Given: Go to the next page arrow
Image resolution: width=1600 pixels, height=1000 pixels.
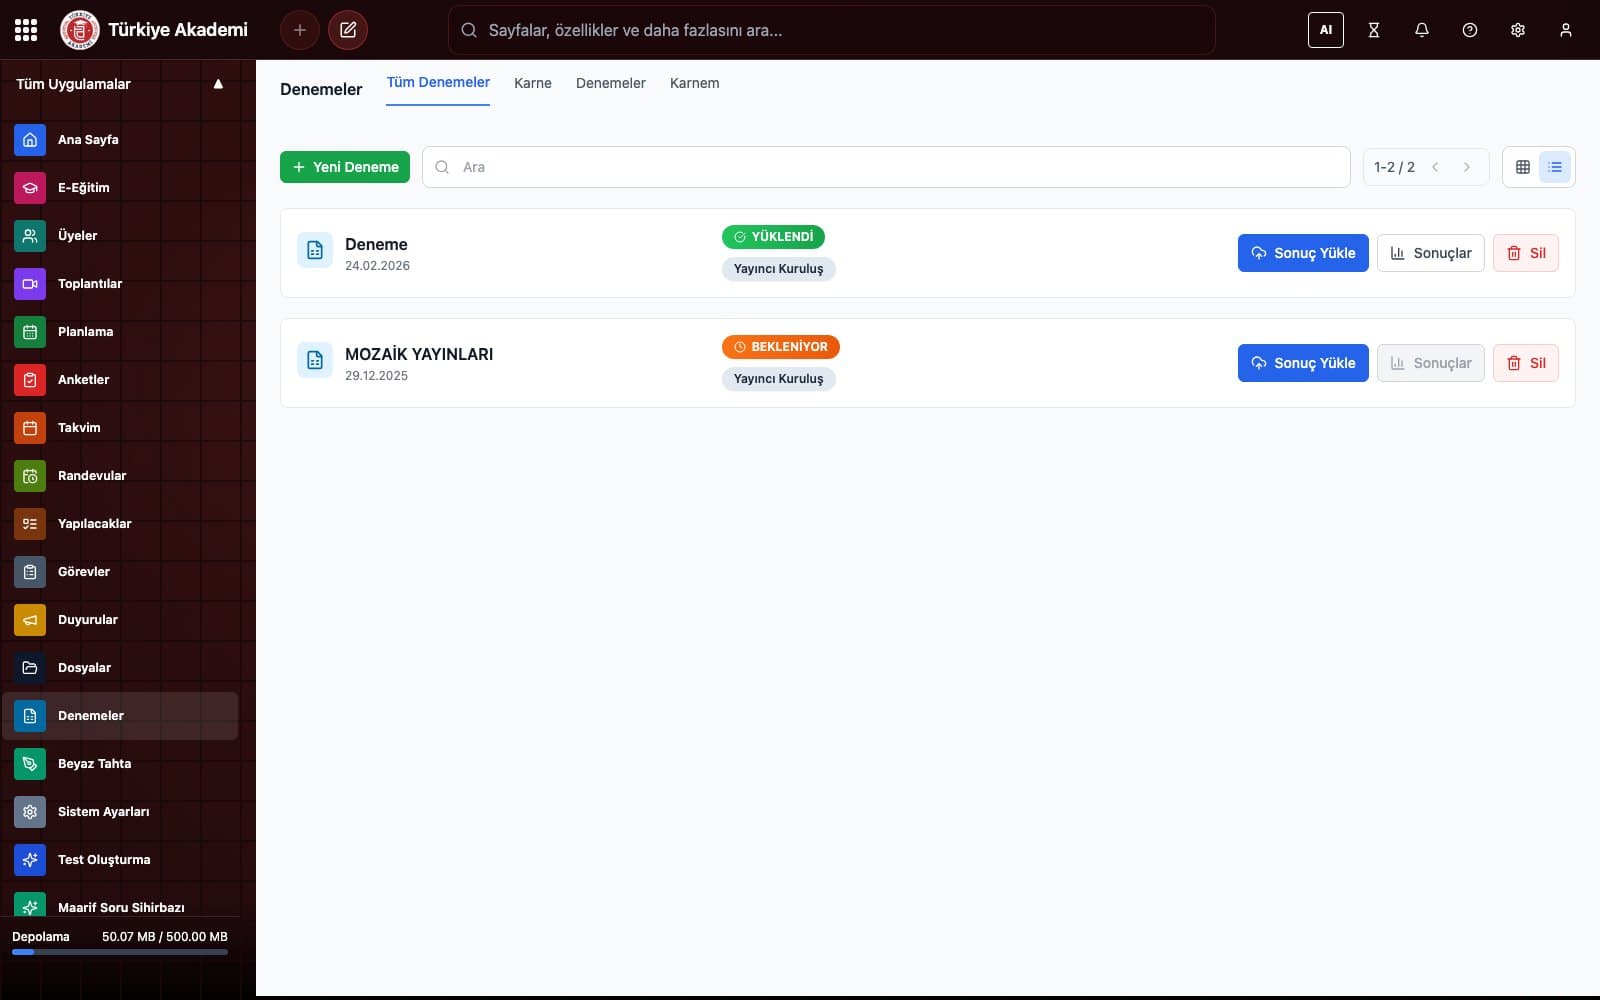Looking at the screenshot, I should point(1467,167).
